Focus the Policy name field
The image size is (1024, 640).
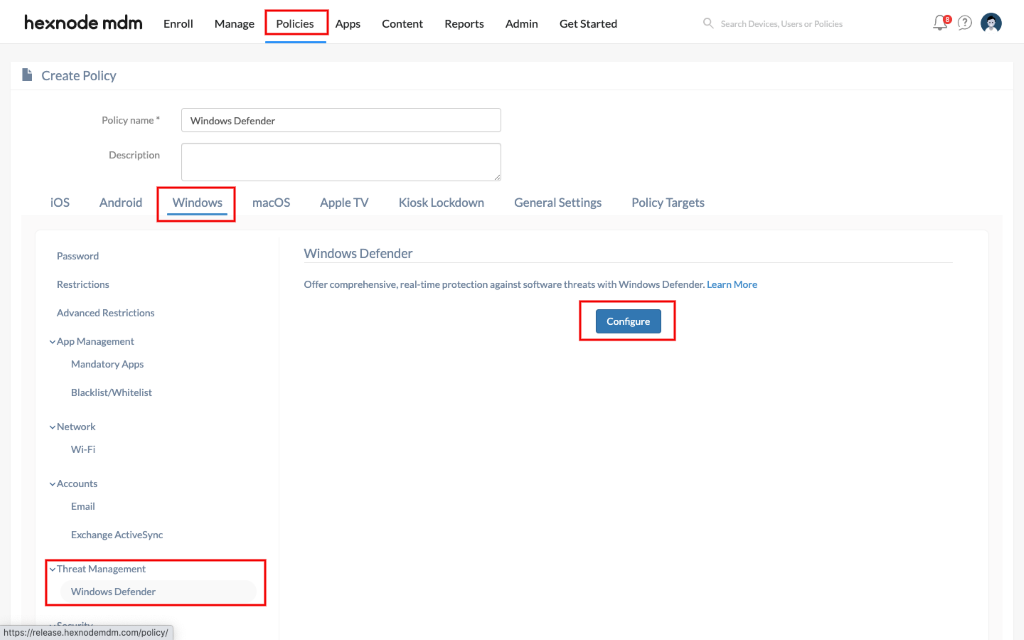click(x=341, y=120)
